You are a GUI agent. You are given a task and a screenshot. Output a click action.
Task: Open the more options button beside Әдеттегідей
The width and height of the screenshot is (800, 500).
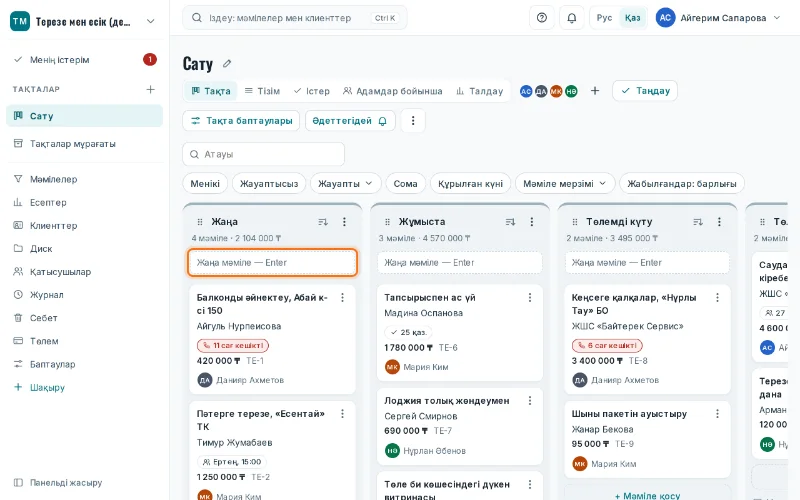click(413, 121)
